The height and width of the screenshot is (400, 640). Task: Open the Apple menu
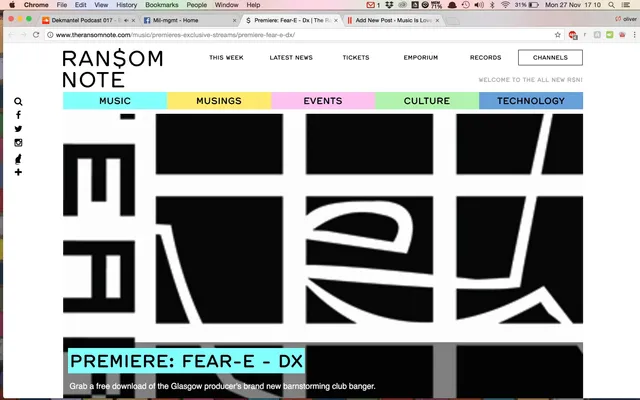tap(12, 5)
